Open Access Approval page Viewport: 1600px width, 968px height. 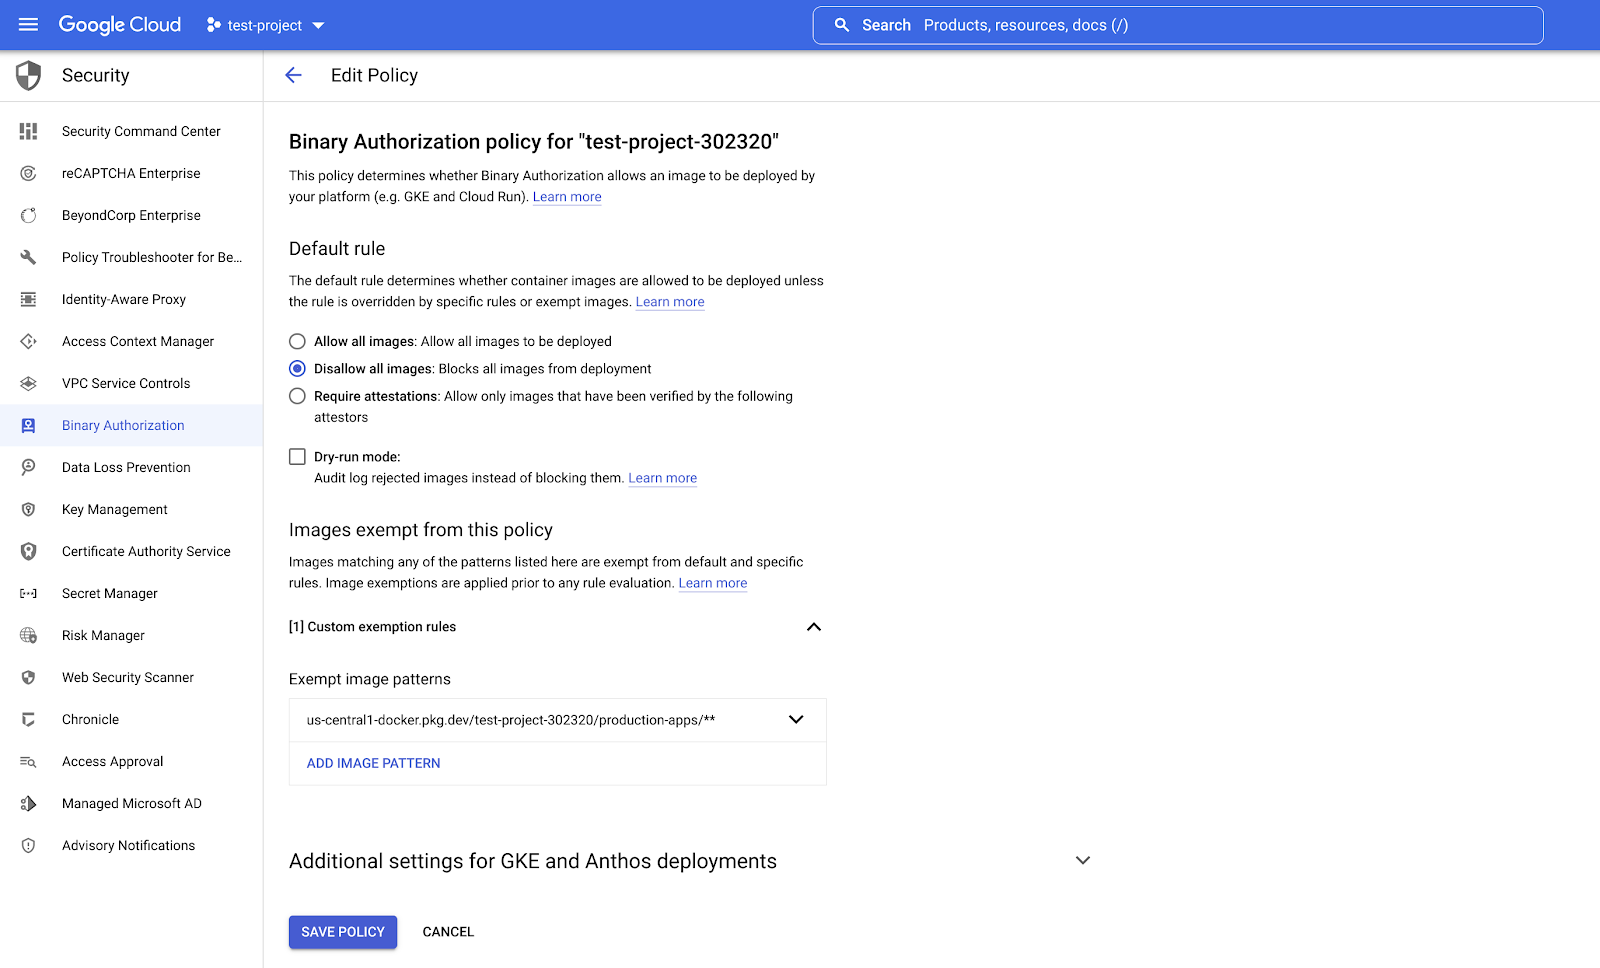[113, 761]
